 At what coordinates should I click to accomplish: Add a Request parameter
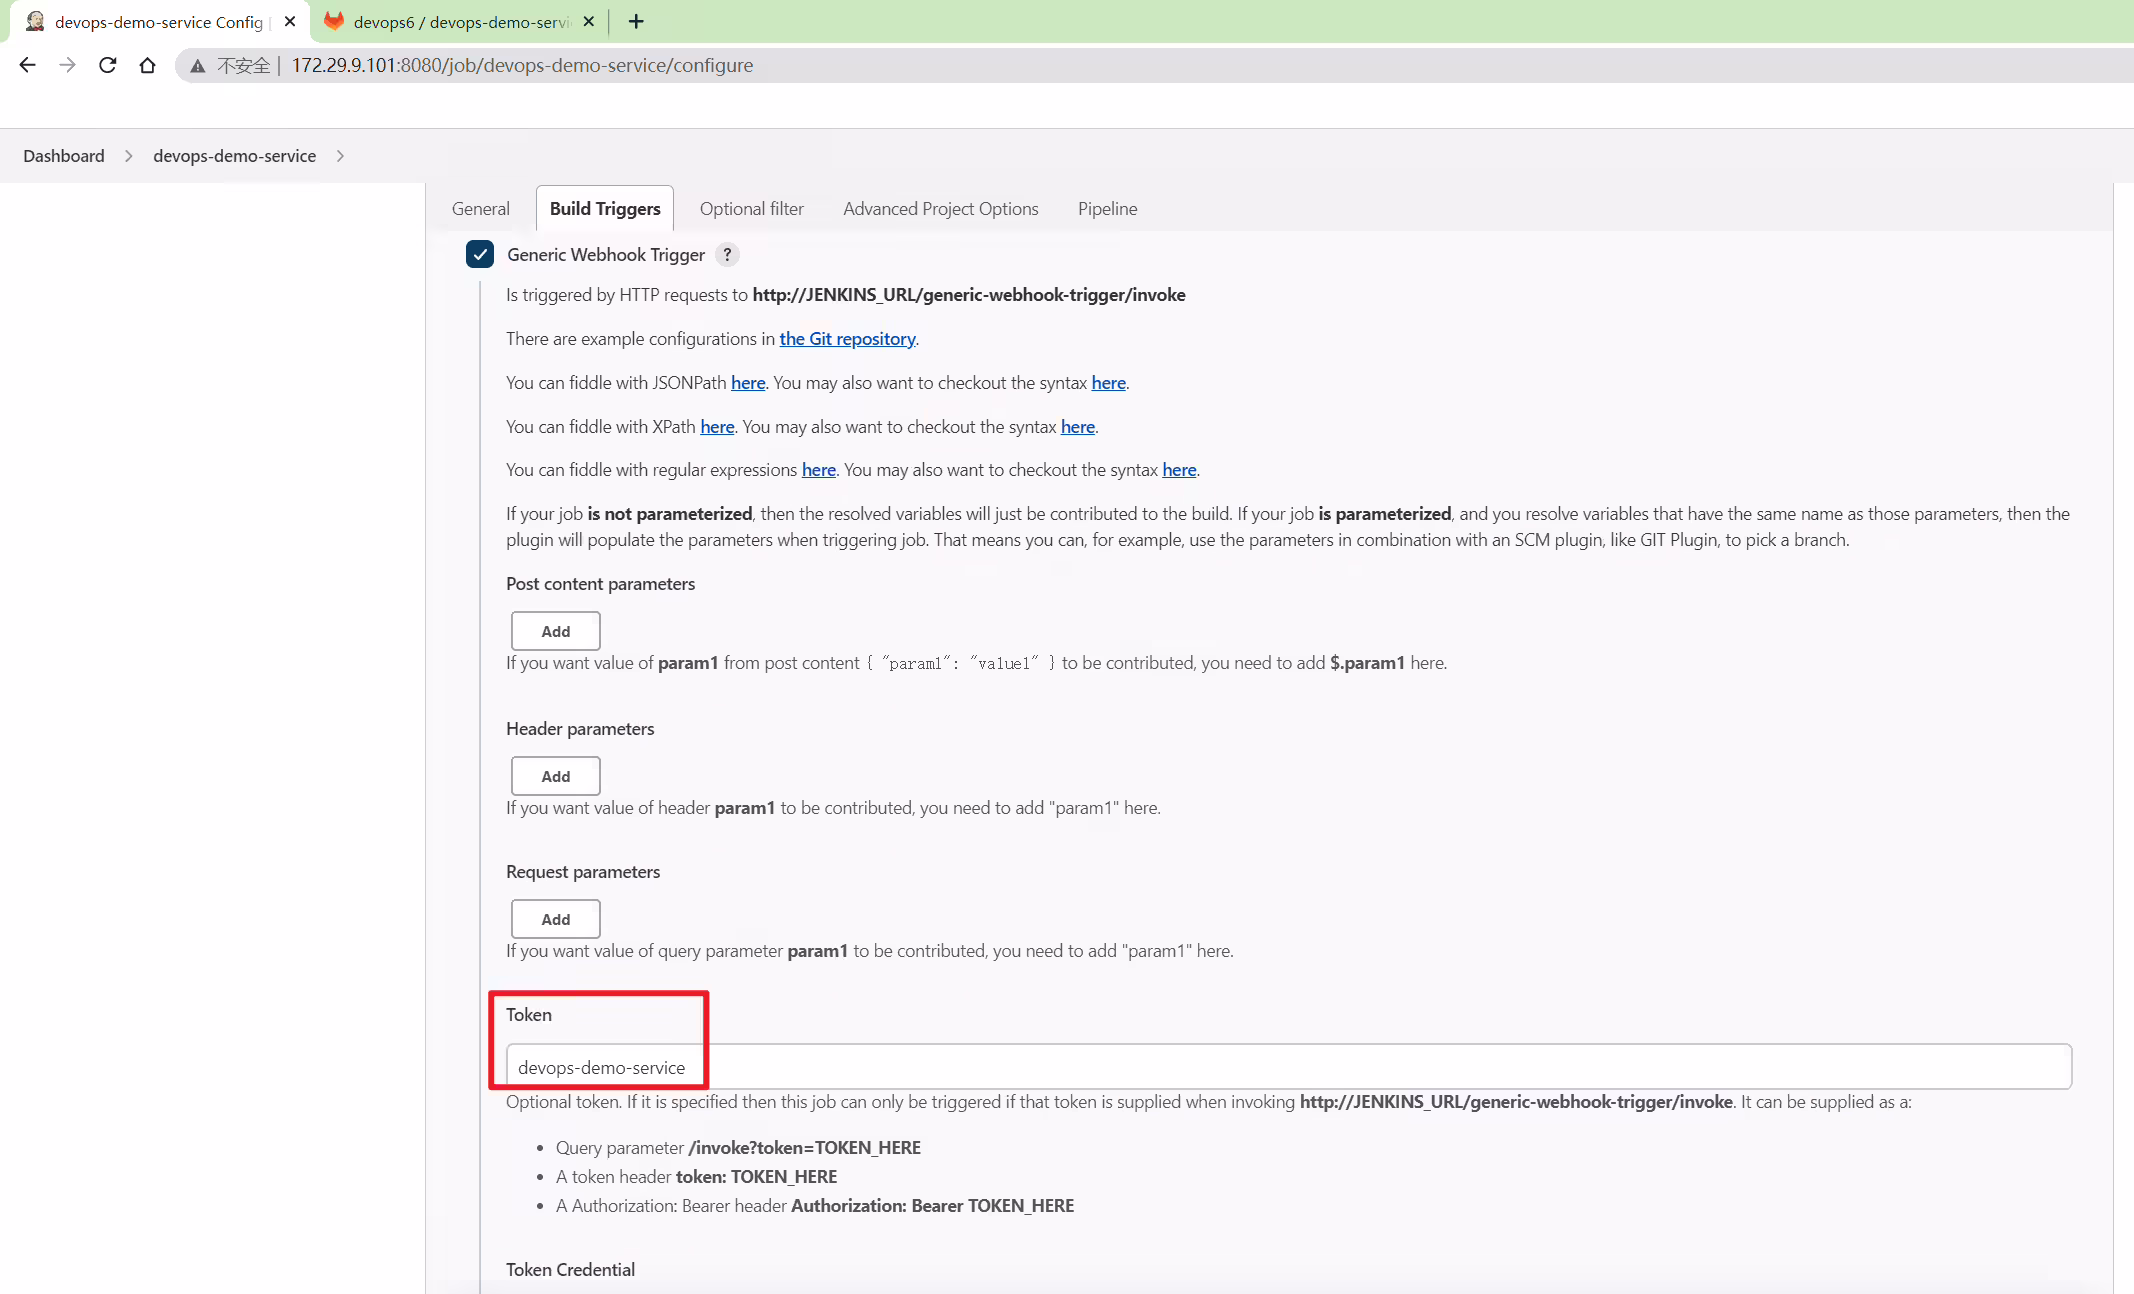556,919
